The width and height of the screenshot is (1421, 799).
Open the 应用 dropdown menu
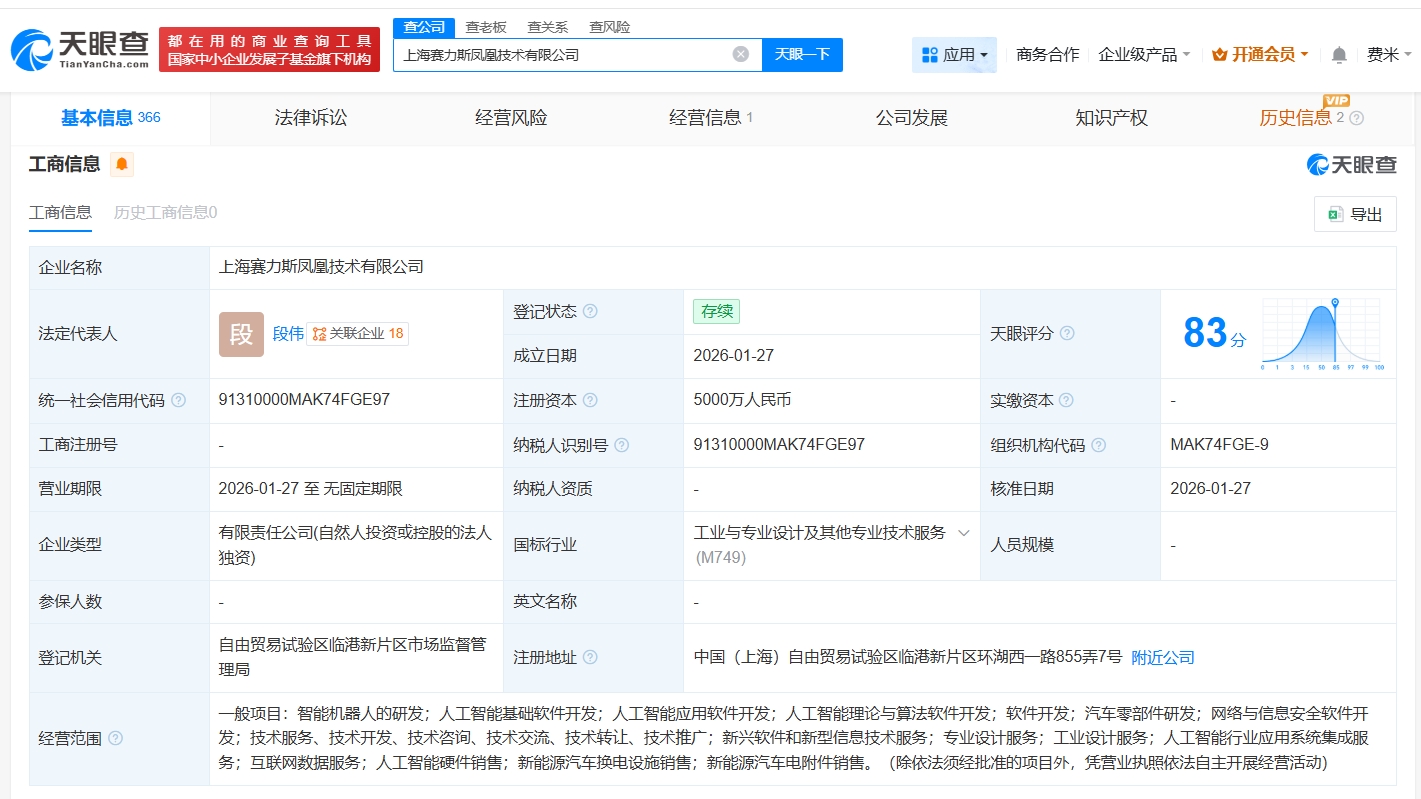[x=953, y=55]
